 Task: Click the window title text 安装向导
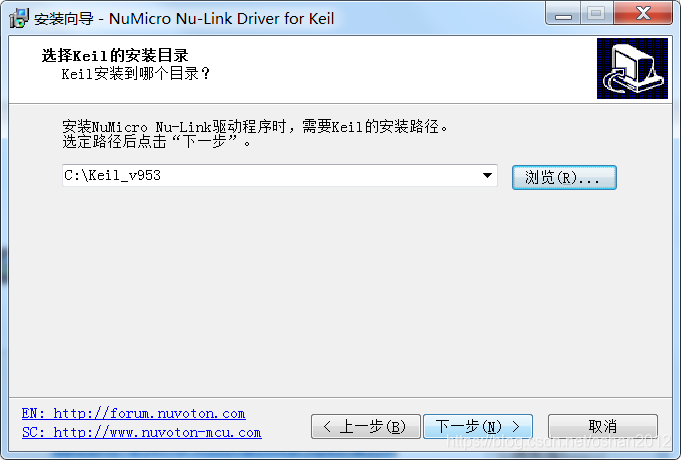[64, 19]
